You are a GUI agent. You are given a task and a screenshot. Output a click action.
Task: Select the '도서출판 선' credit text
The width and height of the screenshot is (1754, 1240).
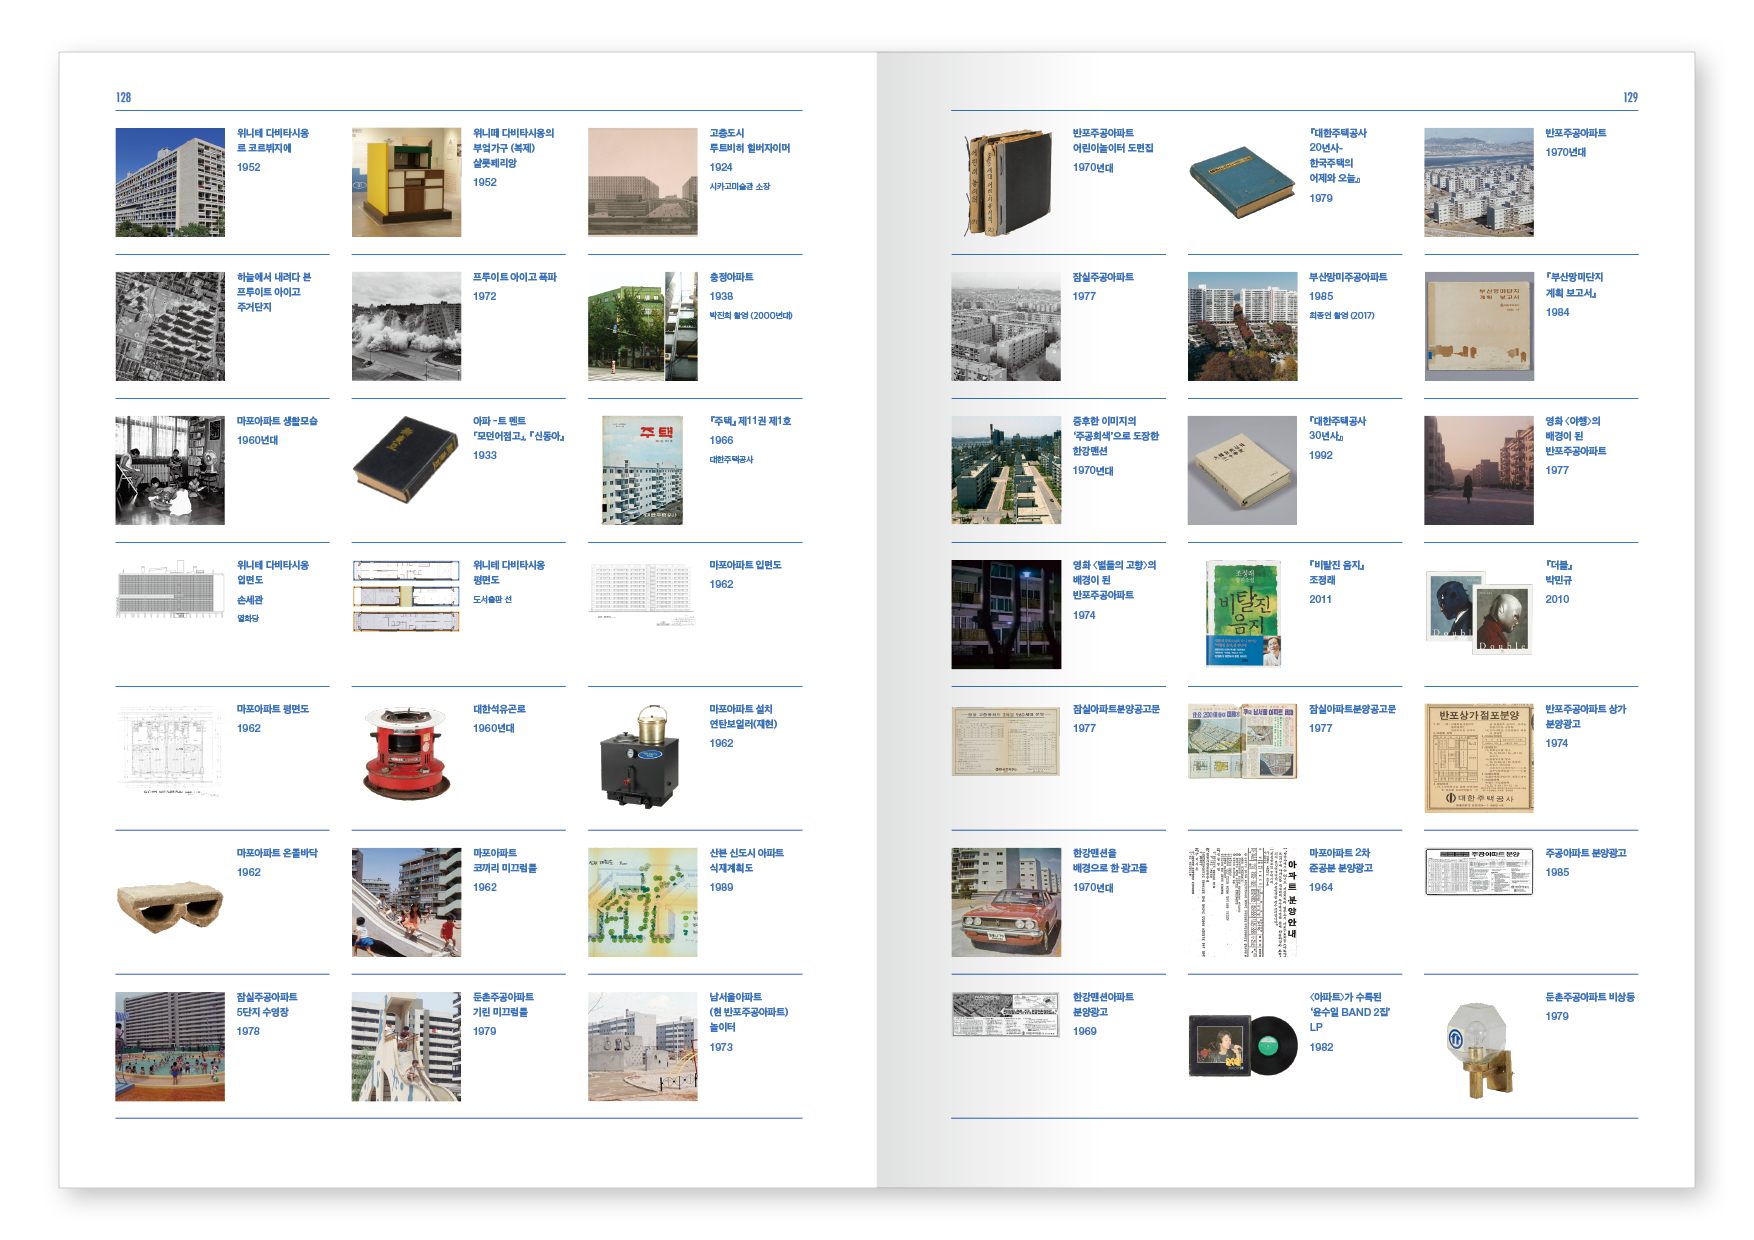tap(492, 599)
